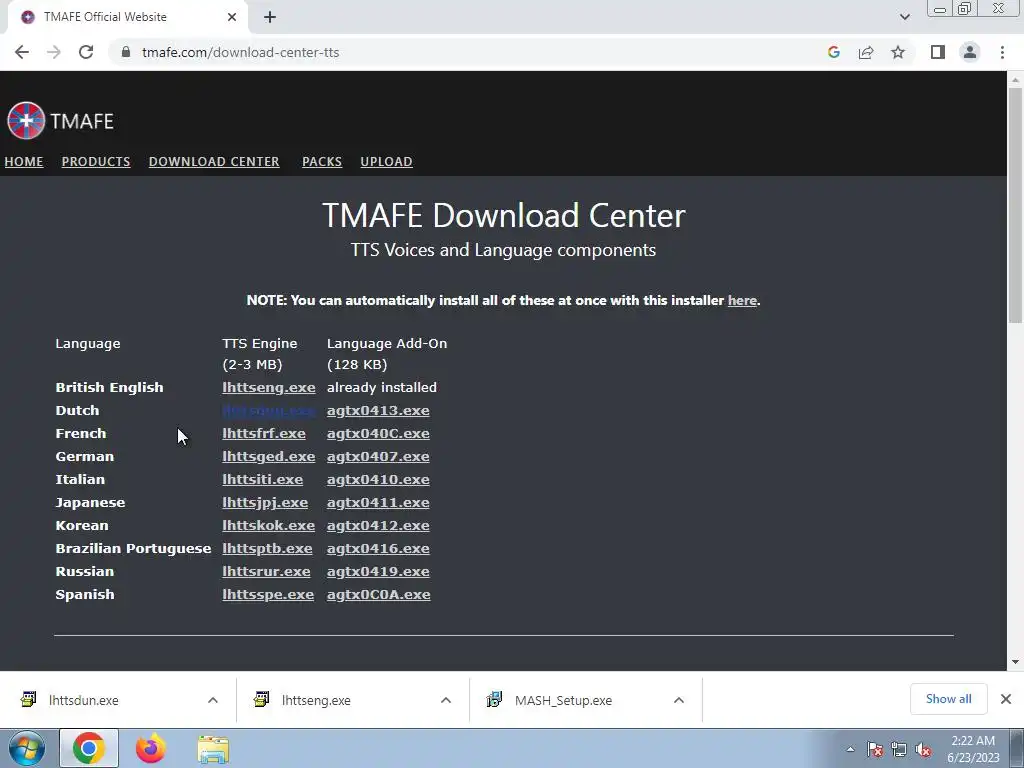The height and width of the screenshot is (768, 1024).
Task: Download lhttsfrf.exe French engine
Action: click(x=264, y=433)
